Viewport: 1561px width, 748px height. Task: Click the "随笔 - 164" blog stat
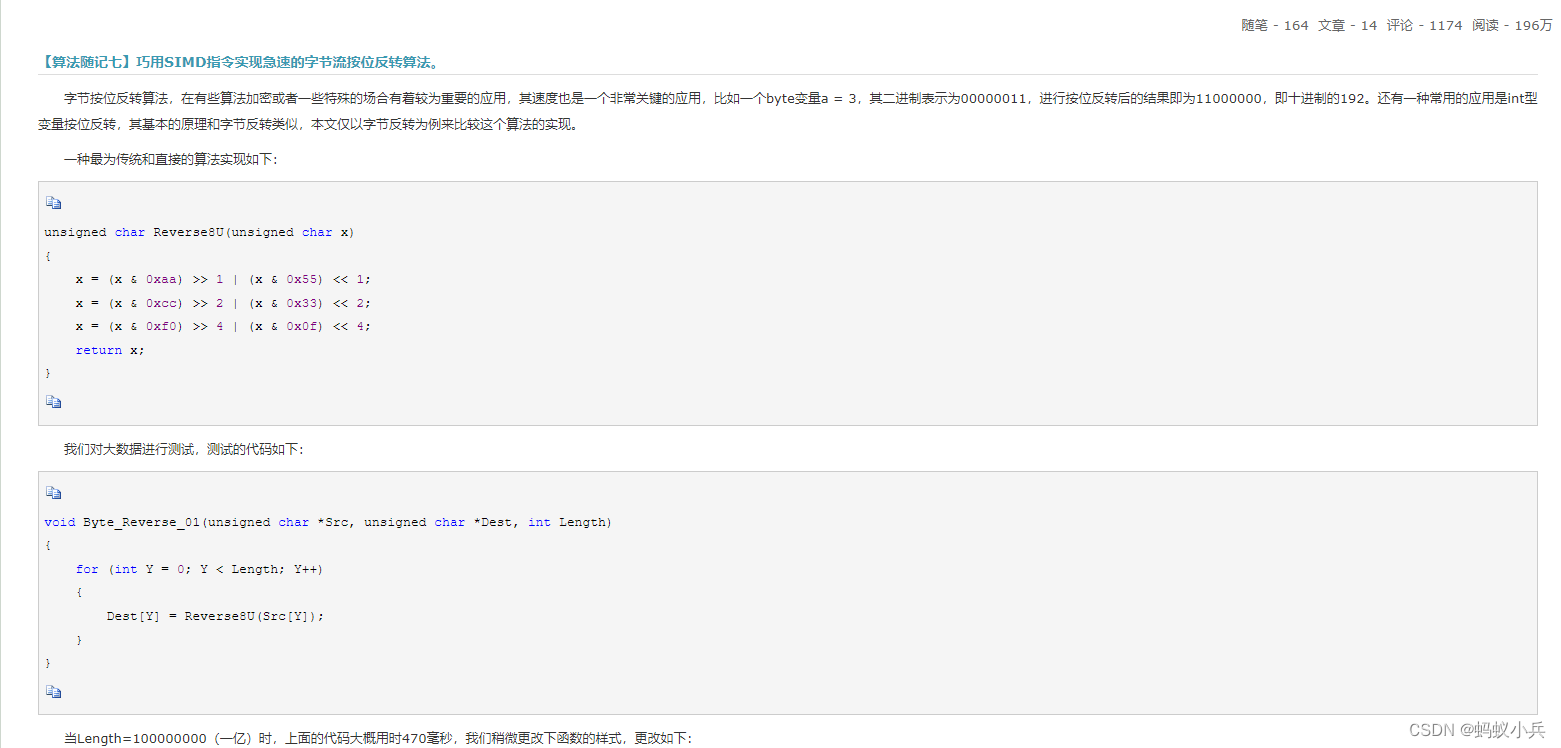[1275, 26]
